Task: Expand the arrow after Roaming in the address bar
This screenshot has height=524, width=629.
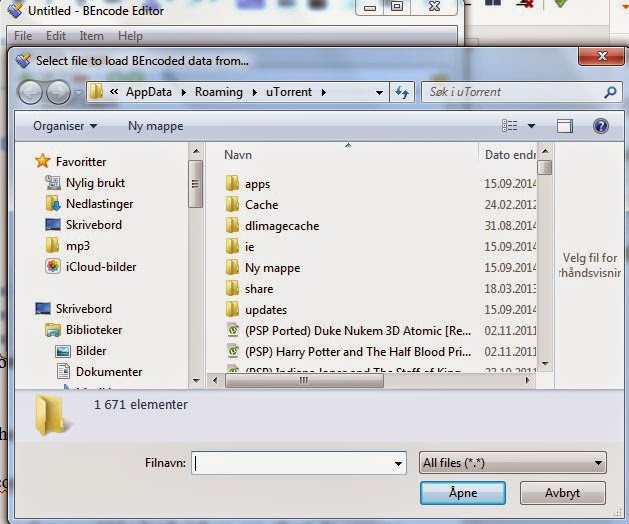Action: [254, 92]
